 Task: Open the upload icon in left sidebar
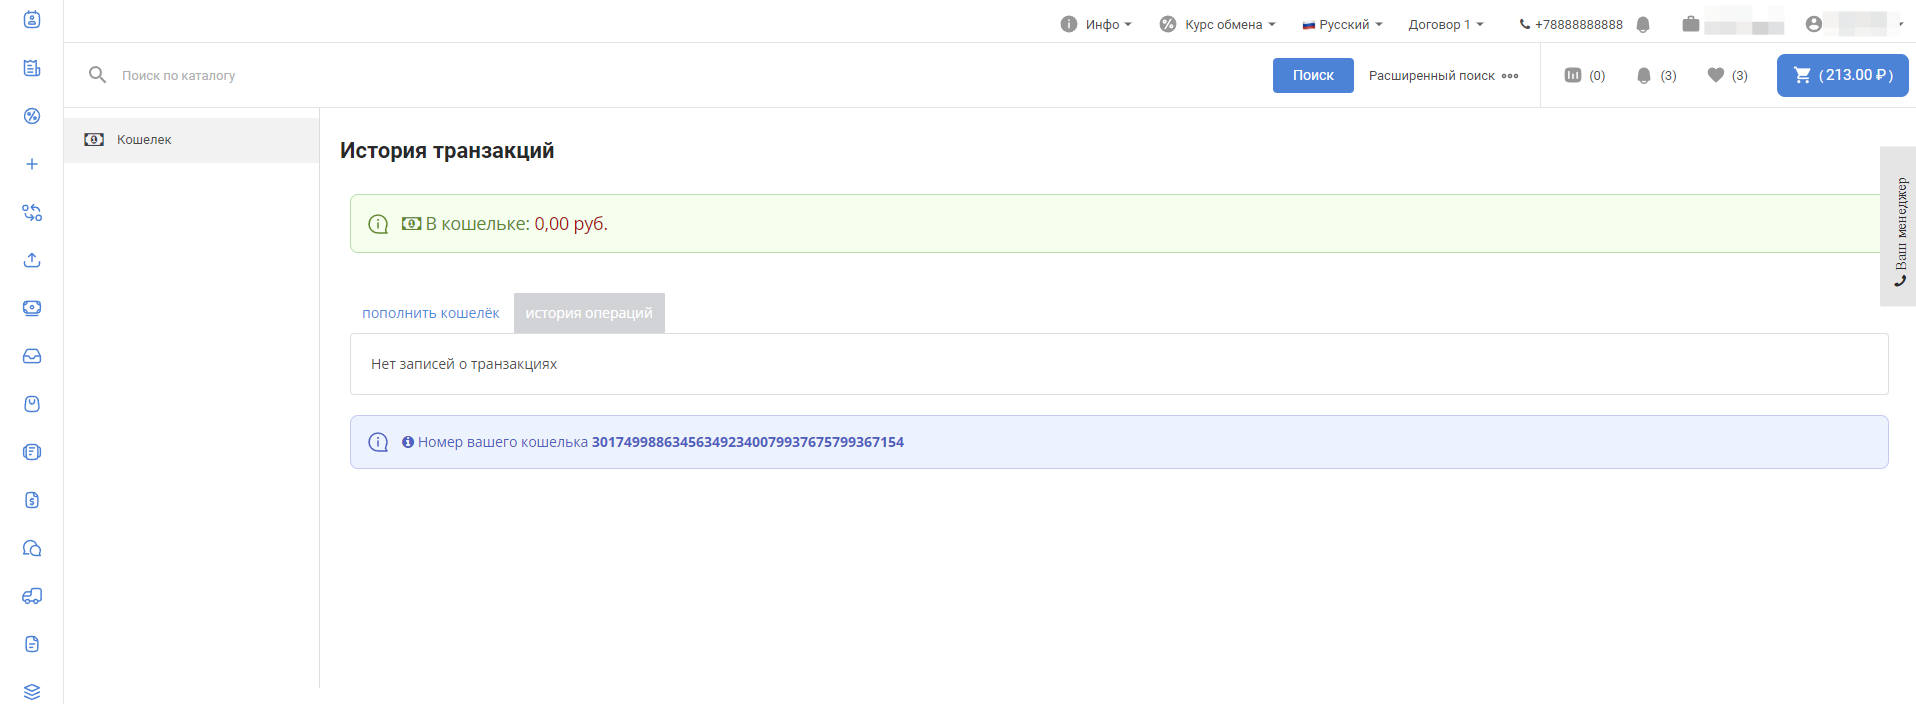coord(32,260)
